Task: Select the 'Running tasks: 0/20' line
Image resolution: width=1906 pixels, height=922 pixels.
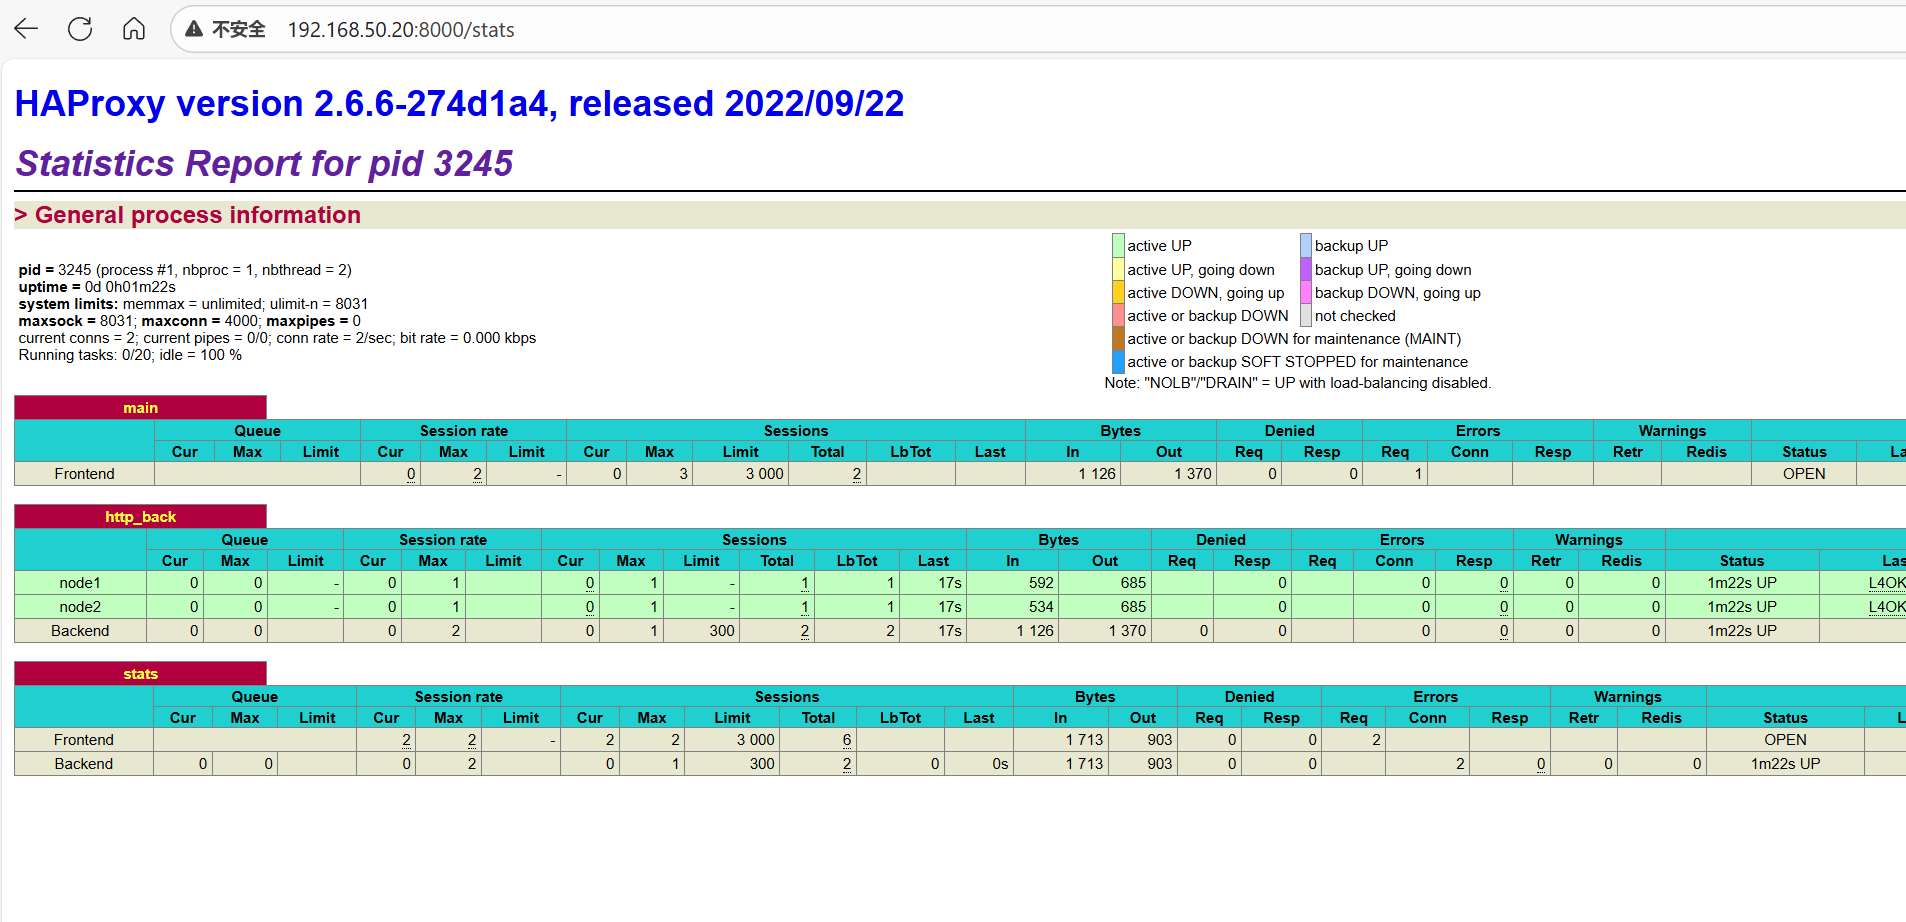Action: coord(130,355)
